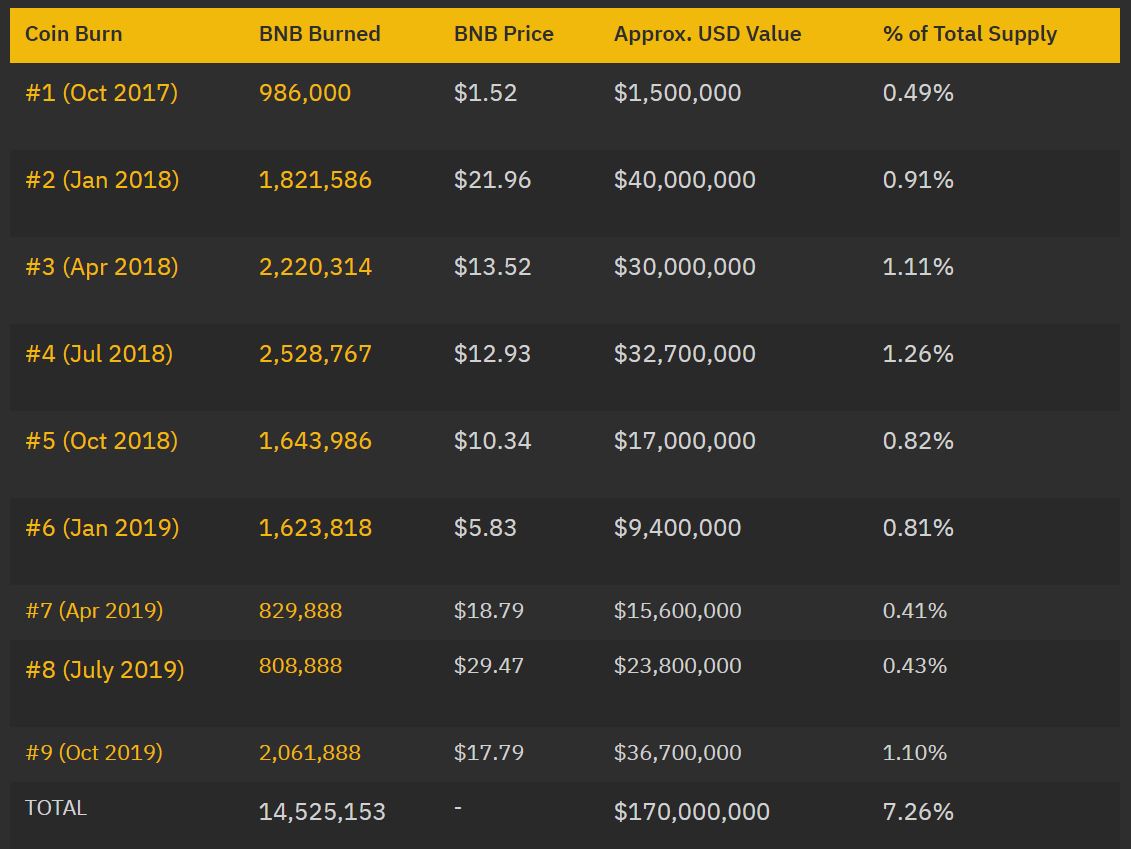This screenshot has height=849, width=1131.
Task: Click the #3 (Apr 2018) link
Action: (x=102, y=267)
